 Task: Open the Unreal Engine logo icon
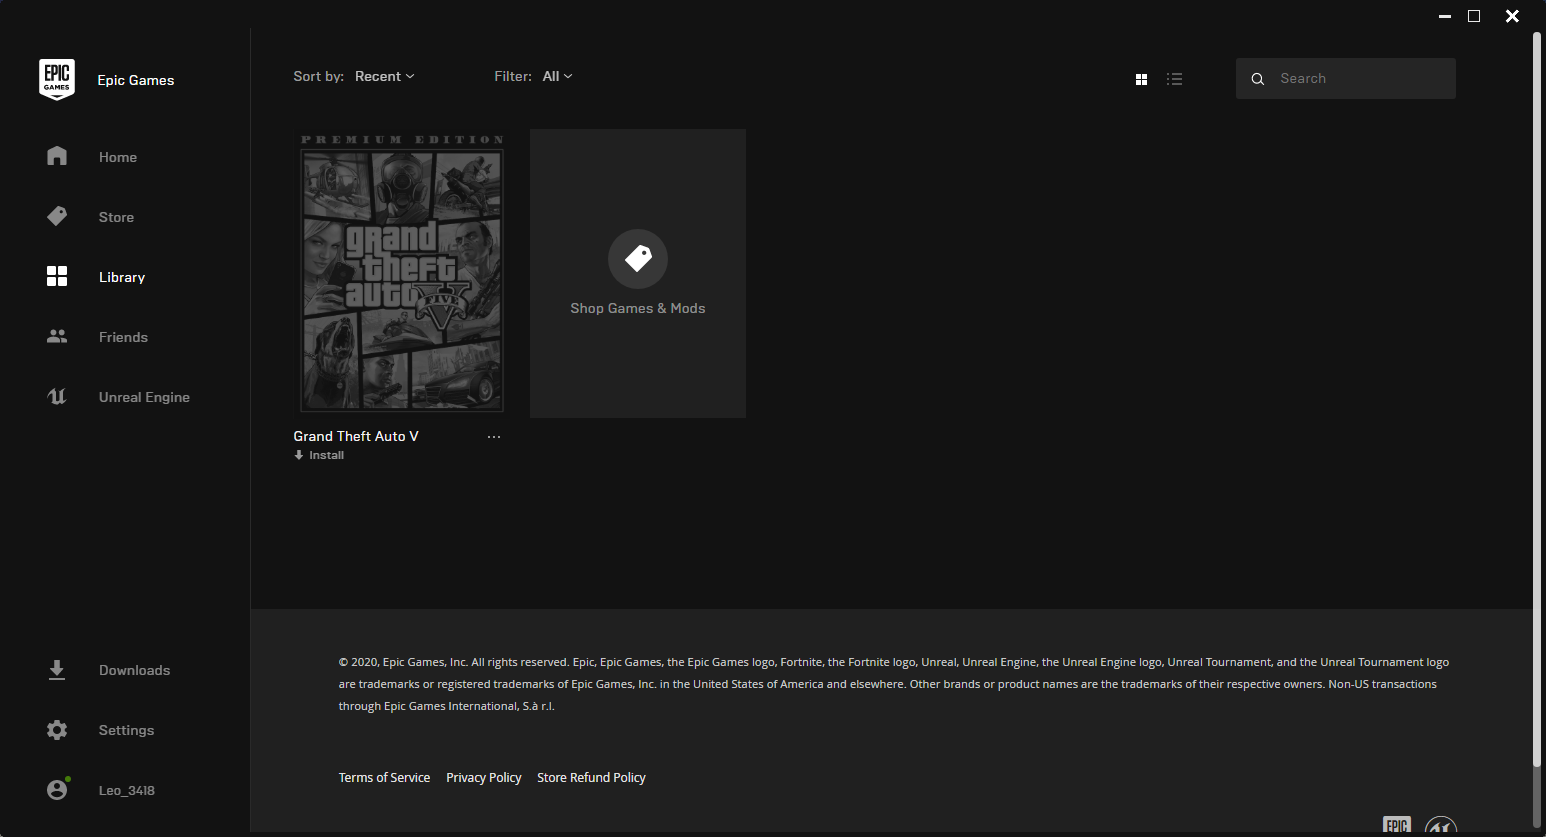(x=57, y=396)
